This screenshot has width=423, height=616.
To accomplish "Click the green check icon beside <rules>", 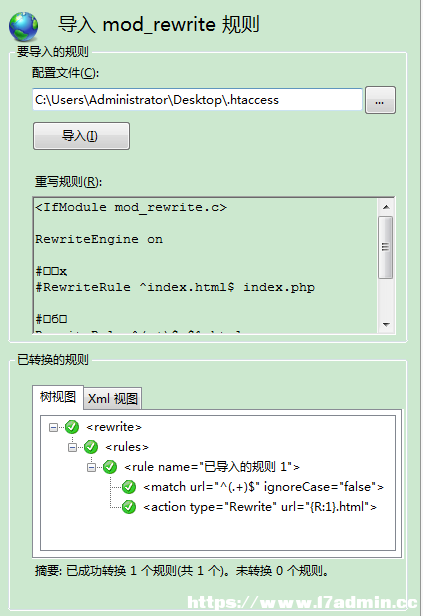I will [91, 447].
